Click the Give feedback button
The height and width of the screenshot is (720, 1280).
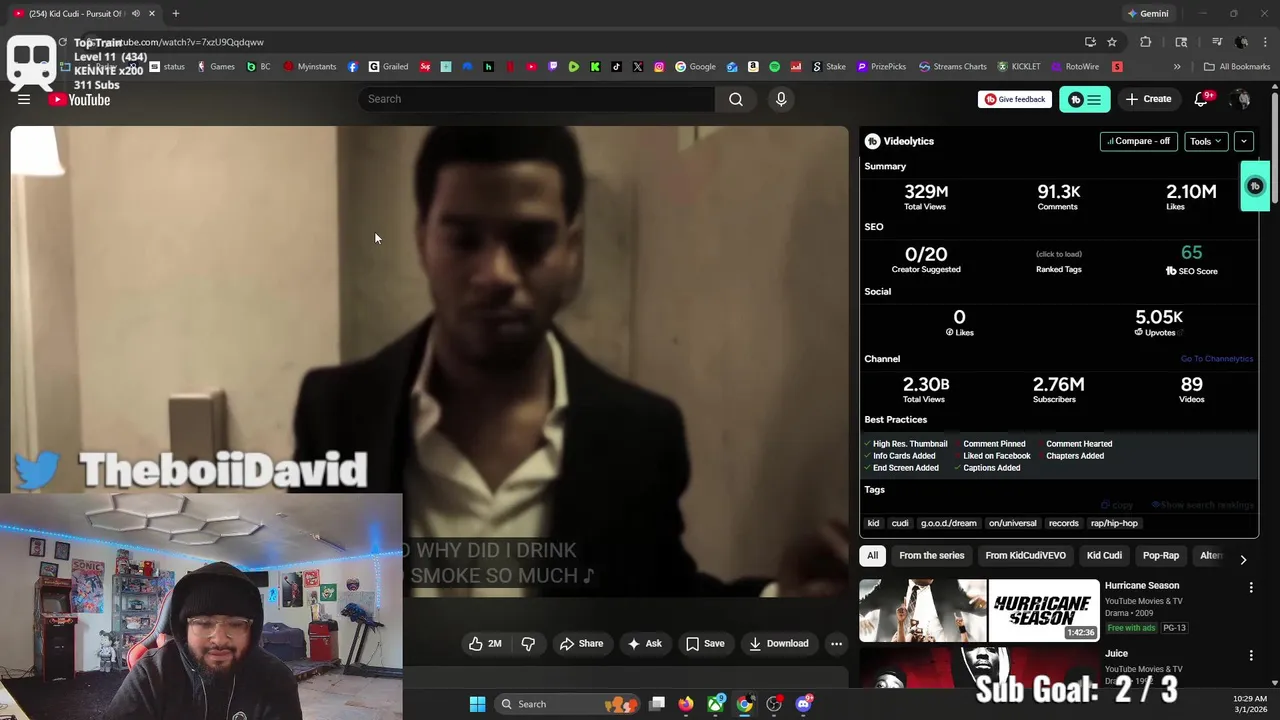(x=1014, y=99)
